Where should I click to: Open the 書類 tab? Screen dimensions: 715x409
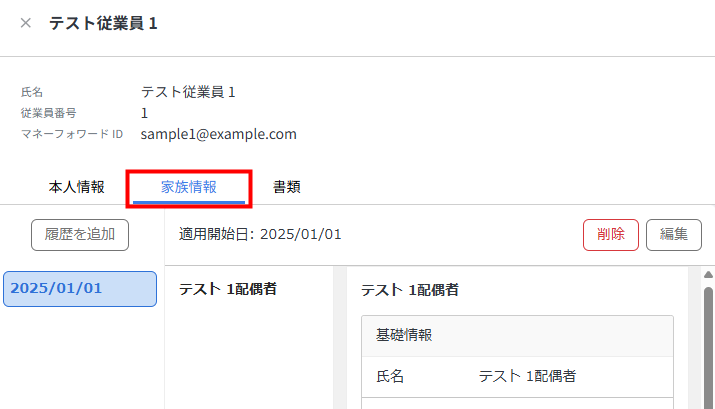(287, 186)
